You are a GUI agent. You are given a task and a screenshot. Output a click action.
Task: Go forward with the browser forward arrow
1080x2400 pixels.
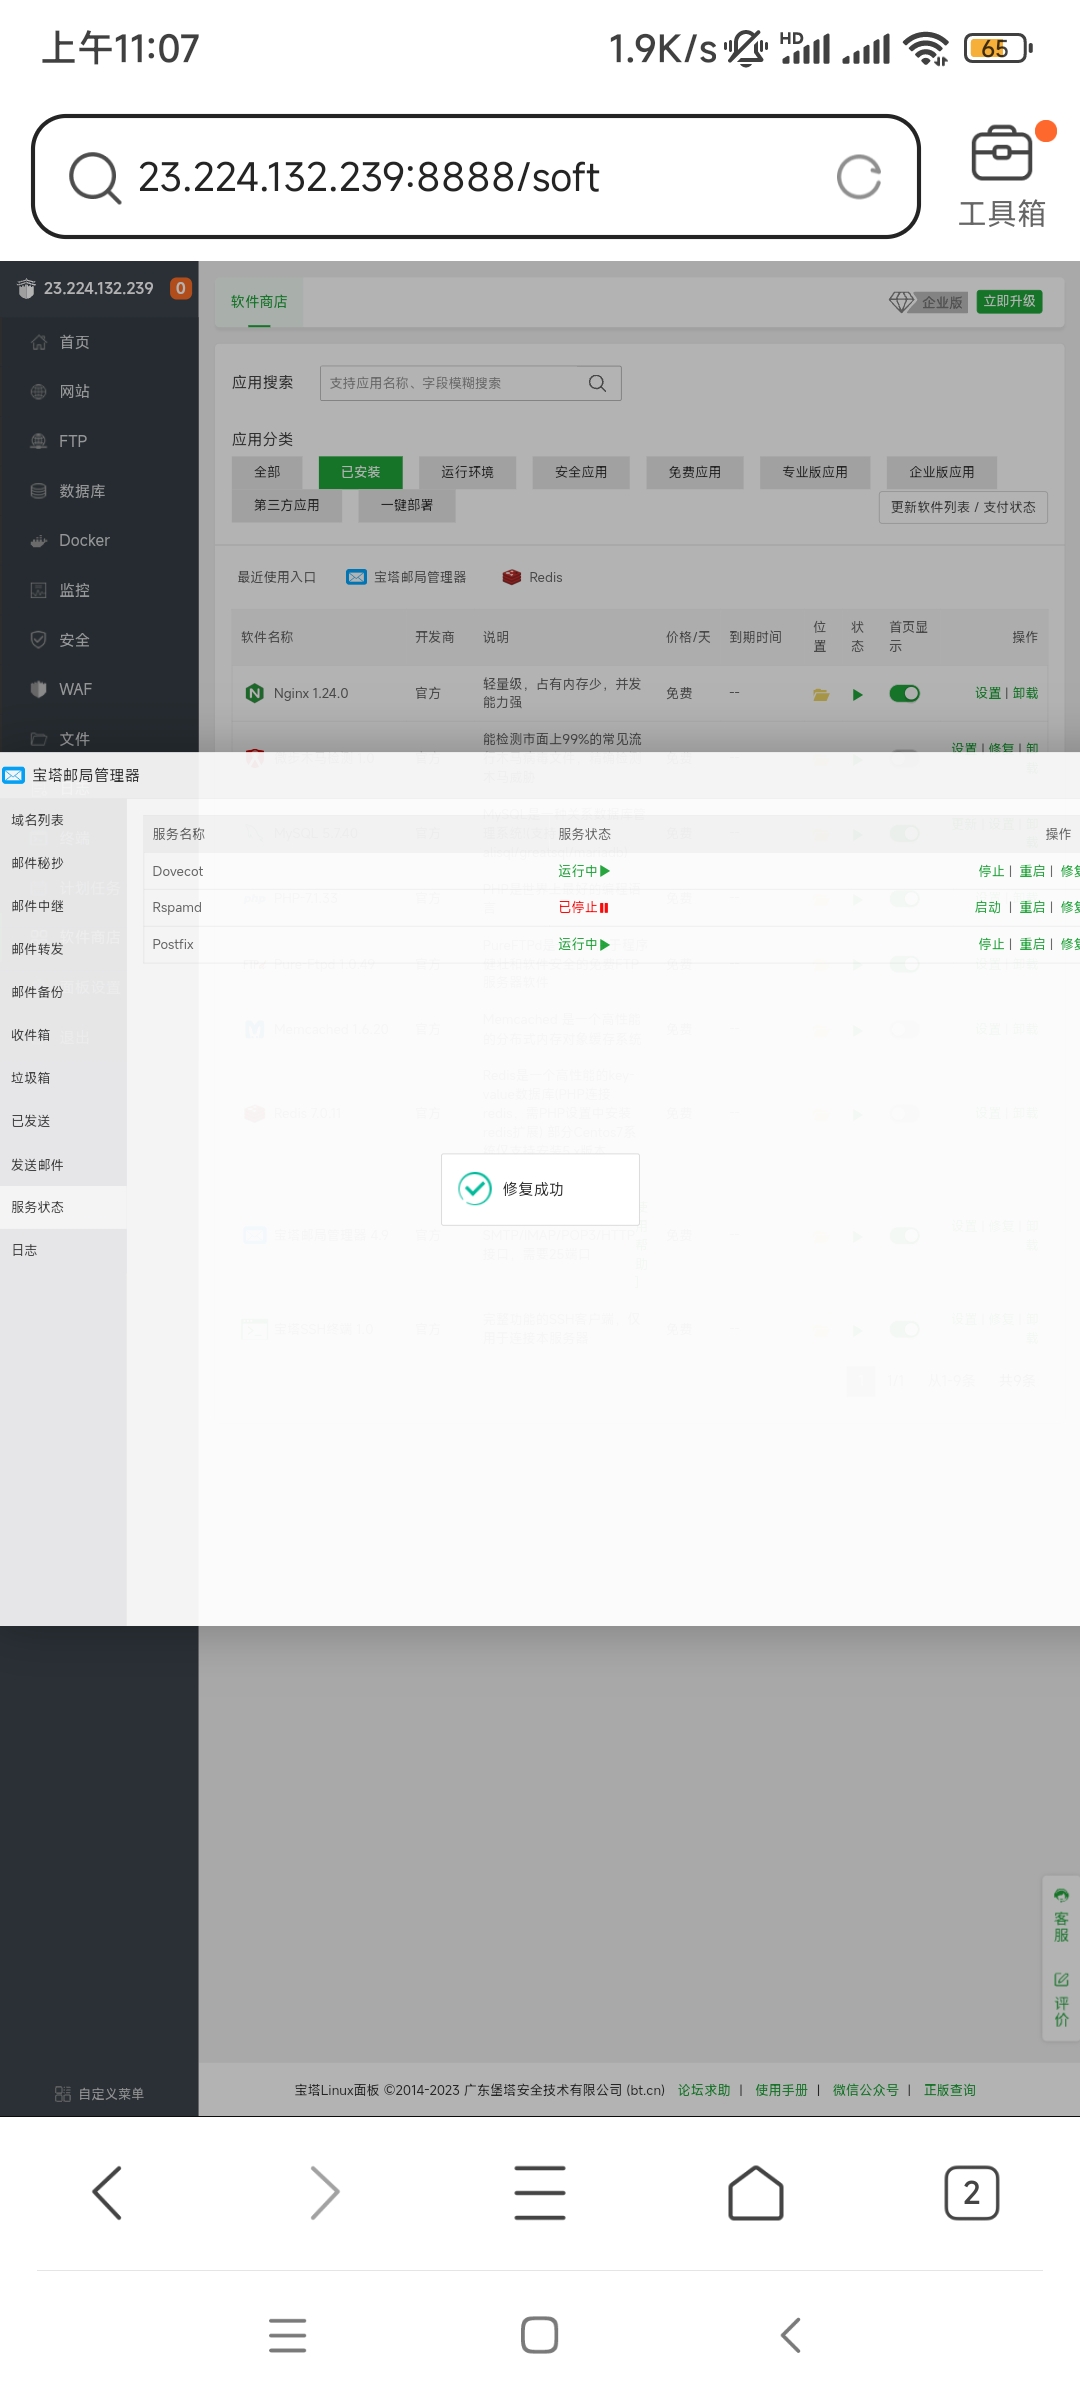(x=324, y=2193)
